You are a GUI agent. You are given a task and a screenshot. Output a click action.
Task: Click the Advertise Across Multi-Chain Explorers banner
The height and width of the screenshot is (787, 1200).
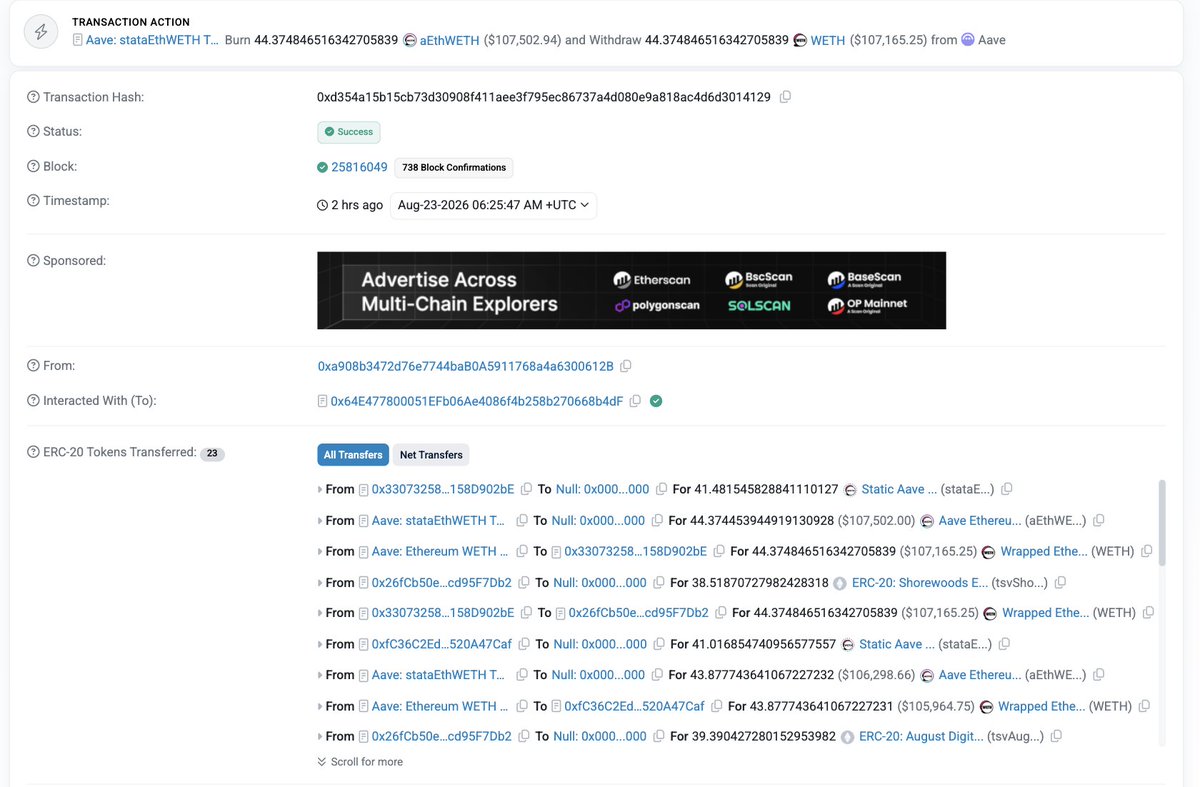coord(631,290)
